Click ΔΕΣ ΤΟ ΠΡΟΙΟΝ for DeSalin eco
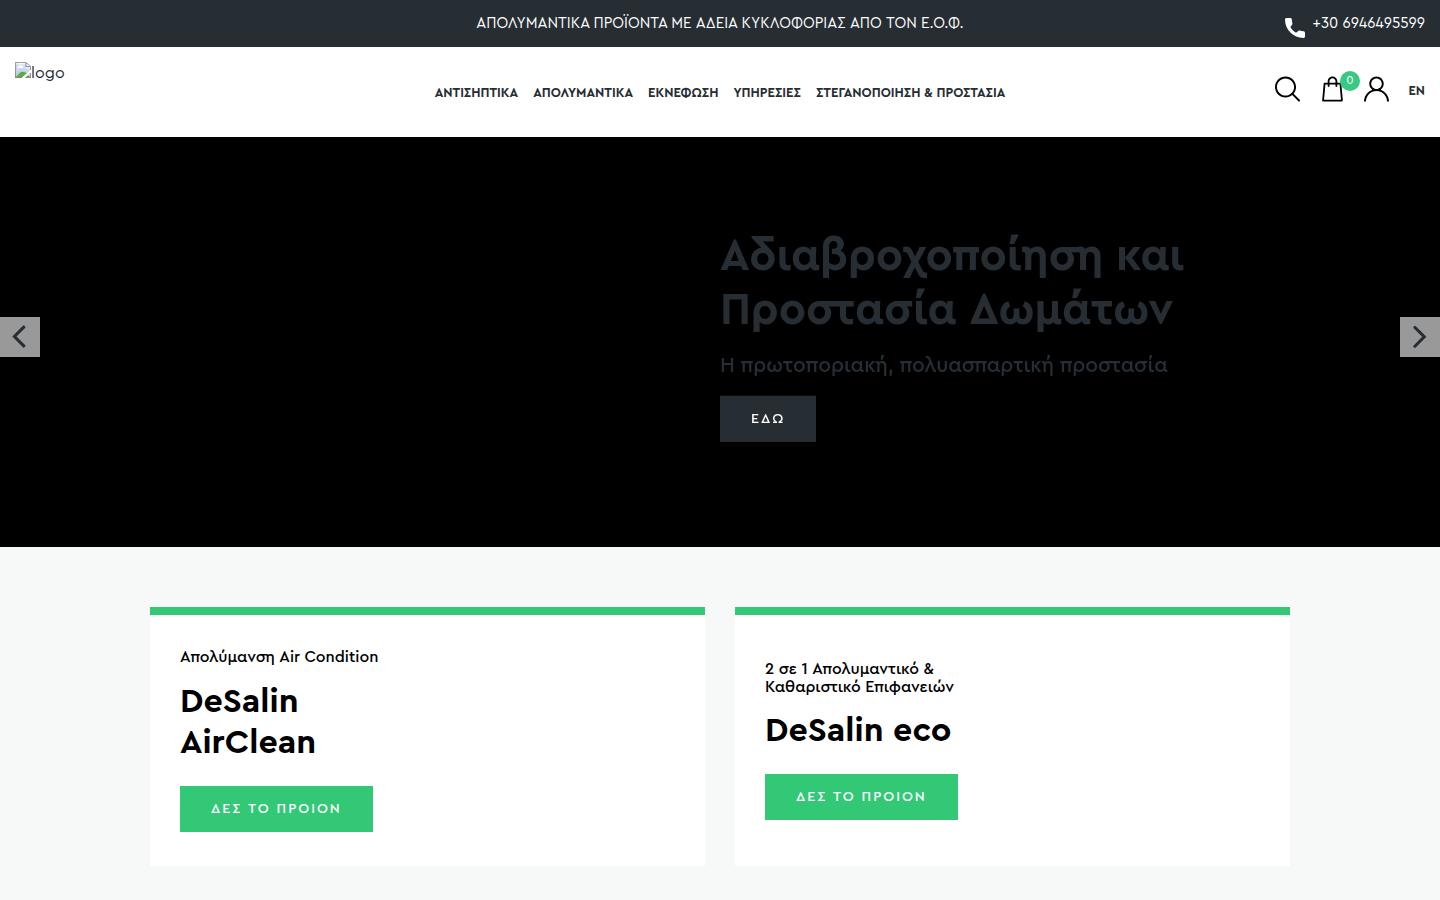The image size is (1440, 900). pyautogui.click(x=861, y=797)
